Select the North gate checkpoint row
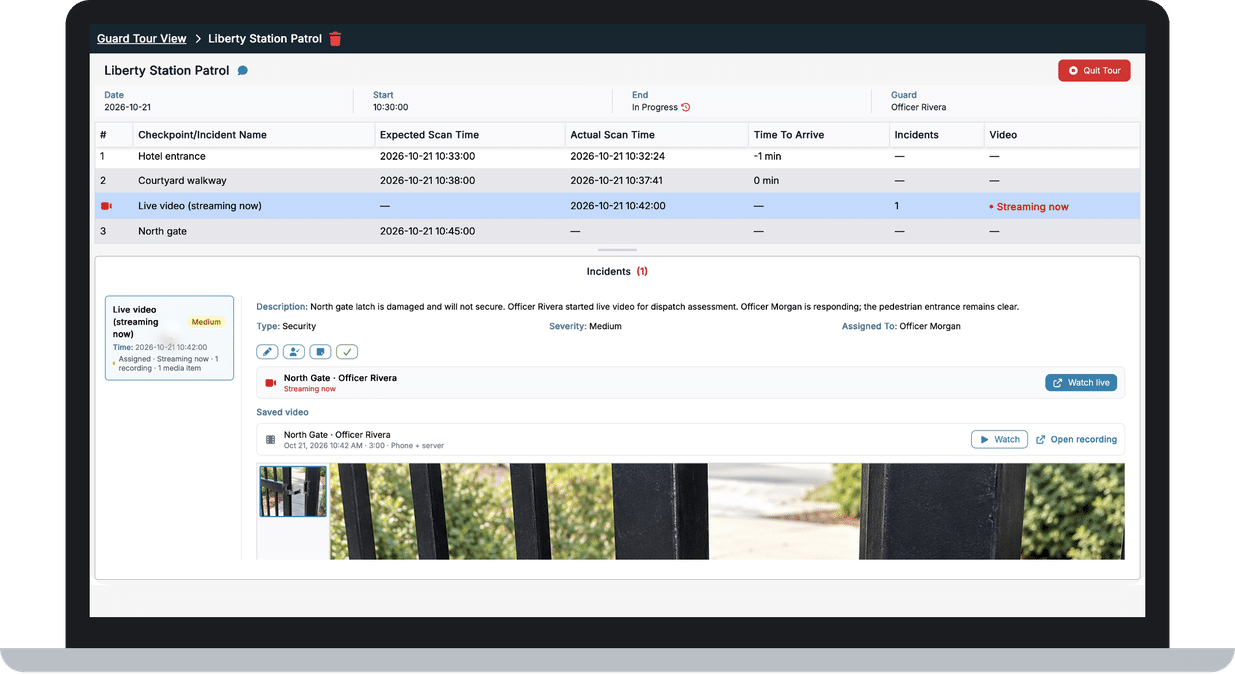1235x674 pixels. (x=617, y=231)
